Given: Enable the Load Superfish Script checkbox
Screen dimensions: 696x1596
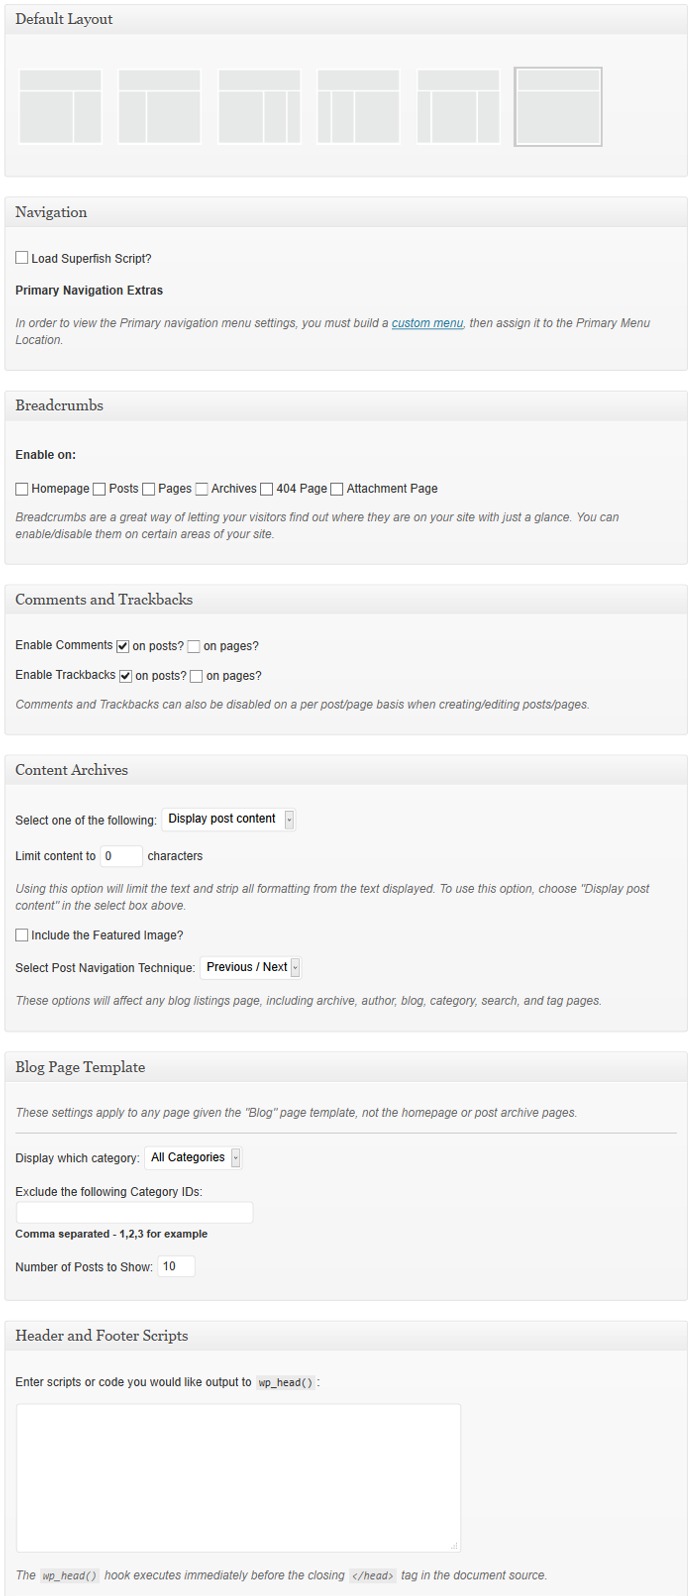Looking at the screenshot, I should (22, 258).
